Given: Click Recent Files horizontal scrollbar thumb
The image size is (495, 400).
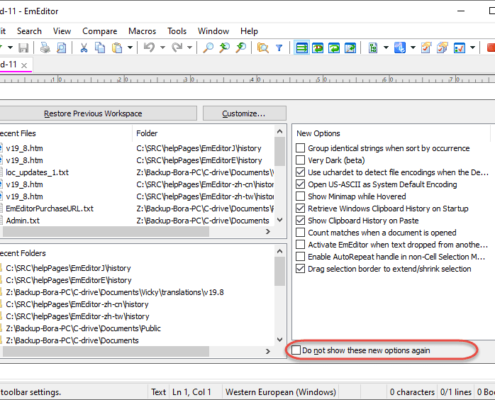Looking at the screenshot, I should [105, 231].
